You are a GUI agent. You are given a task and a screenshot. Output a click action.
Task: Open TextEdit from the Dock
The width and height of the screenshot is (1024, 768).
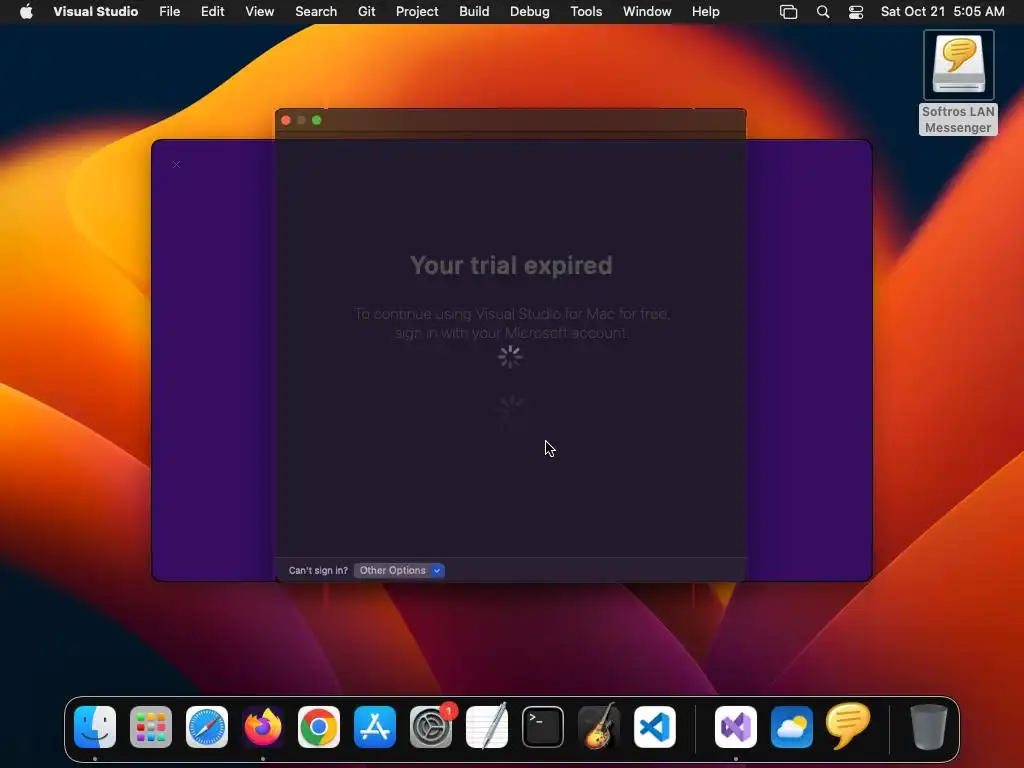487,727
